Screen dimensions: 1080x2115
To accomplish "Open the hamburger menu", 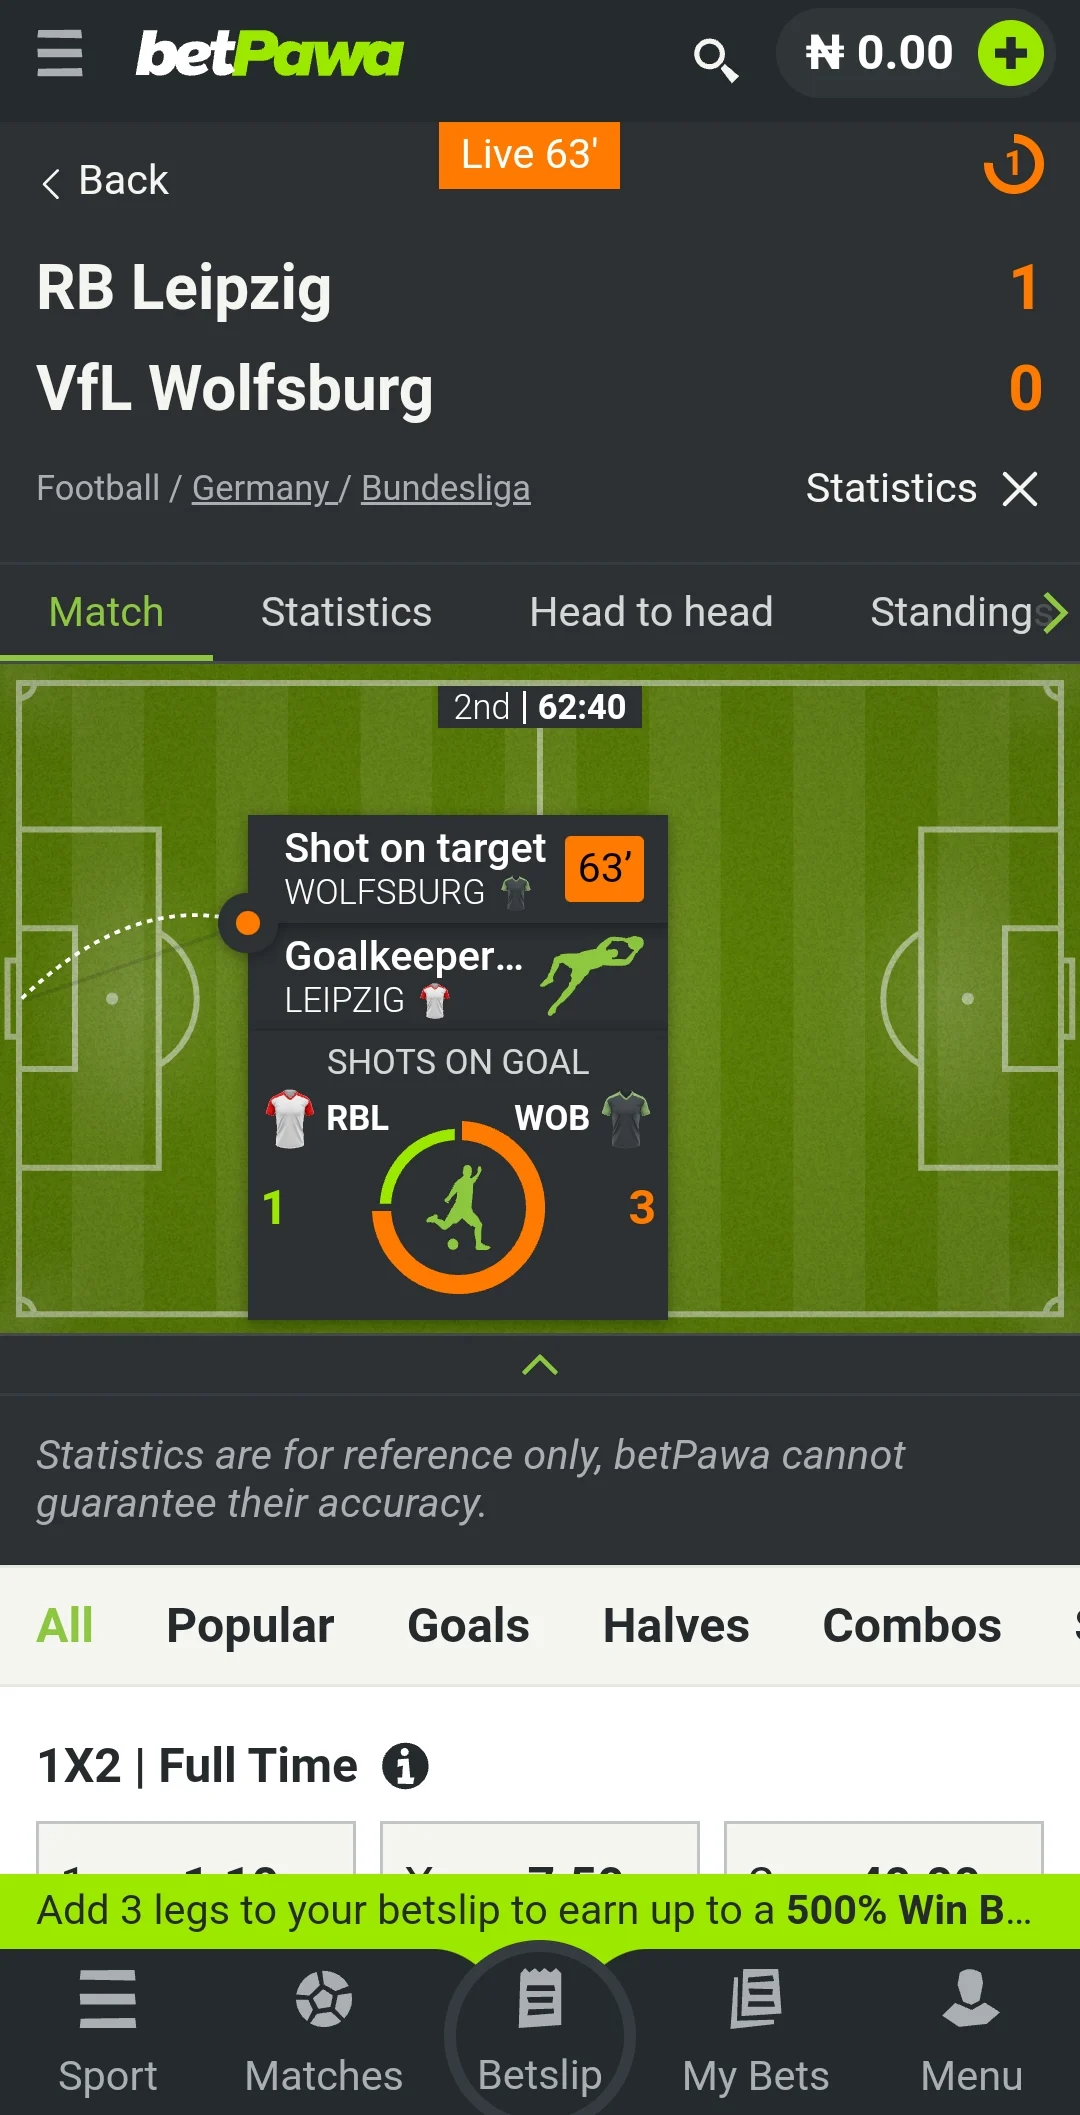I will coord(59,57).
